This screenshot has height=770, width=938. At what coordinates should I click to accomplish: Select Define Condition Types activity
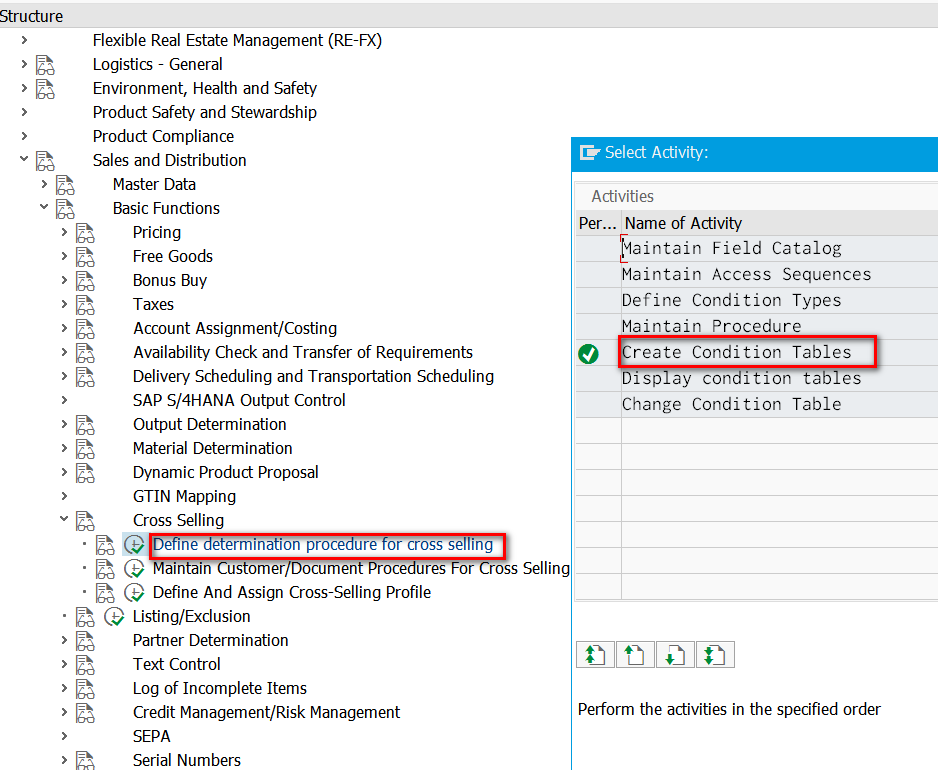tap(731, 300)
